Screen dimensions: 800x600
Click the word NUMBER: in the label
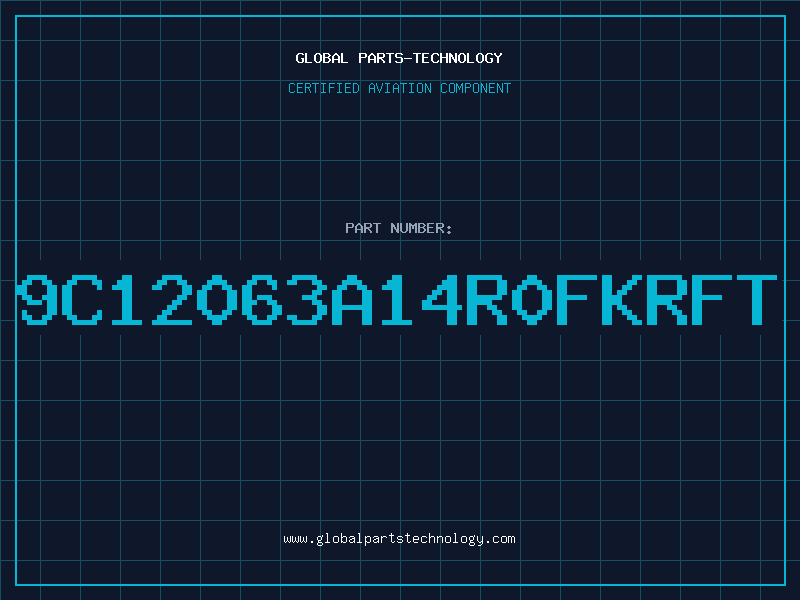click(x=421, y=228)
